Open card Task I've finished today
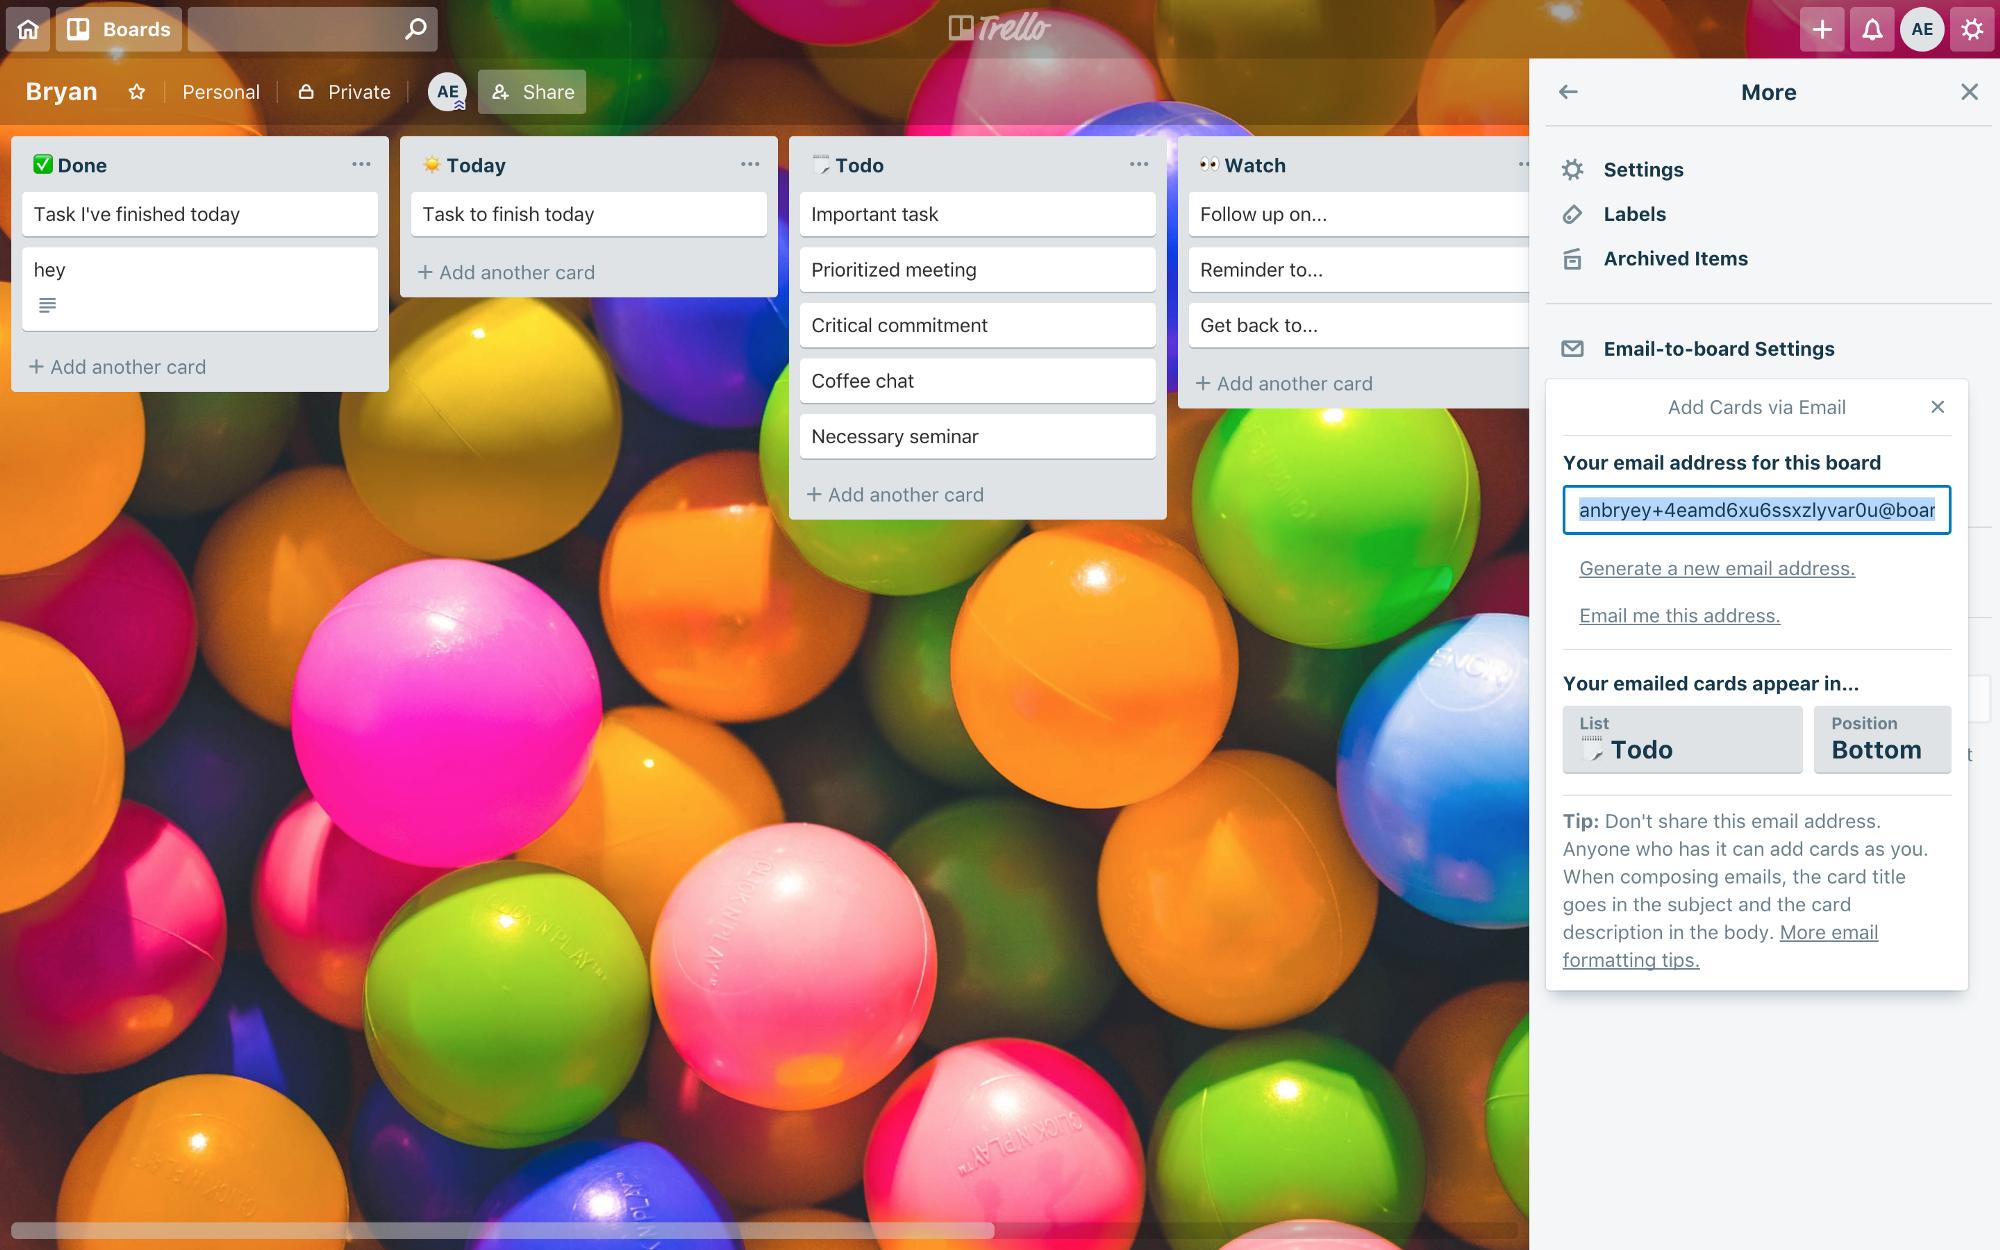Screen dimensions: 2000x1250 pyautogui.click(x=200, y=214)
